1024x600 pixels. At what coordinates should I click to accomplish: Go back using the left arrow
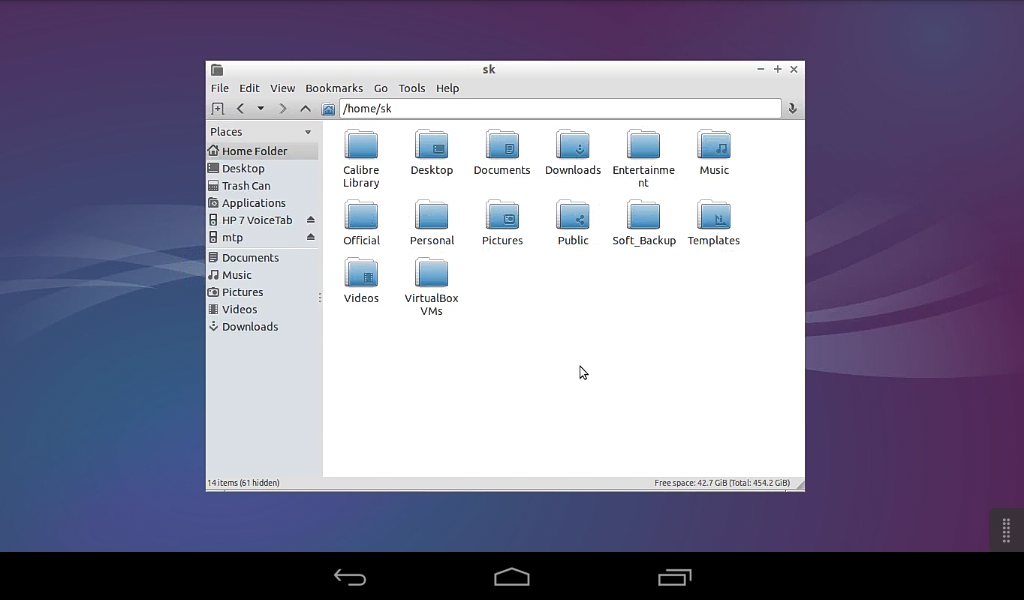[240, 109]
